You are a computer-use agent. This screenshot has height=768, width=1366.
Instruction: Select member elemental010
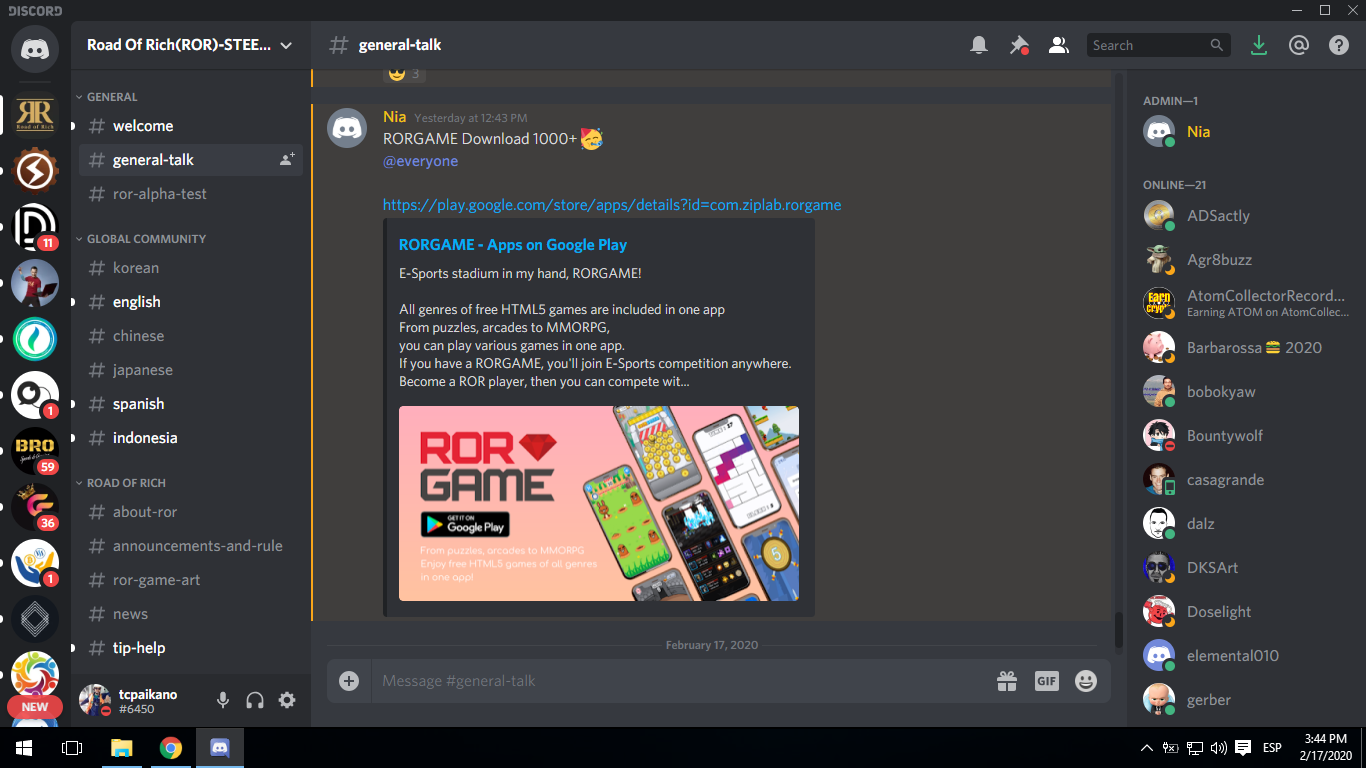click(x=1244, y=656)
